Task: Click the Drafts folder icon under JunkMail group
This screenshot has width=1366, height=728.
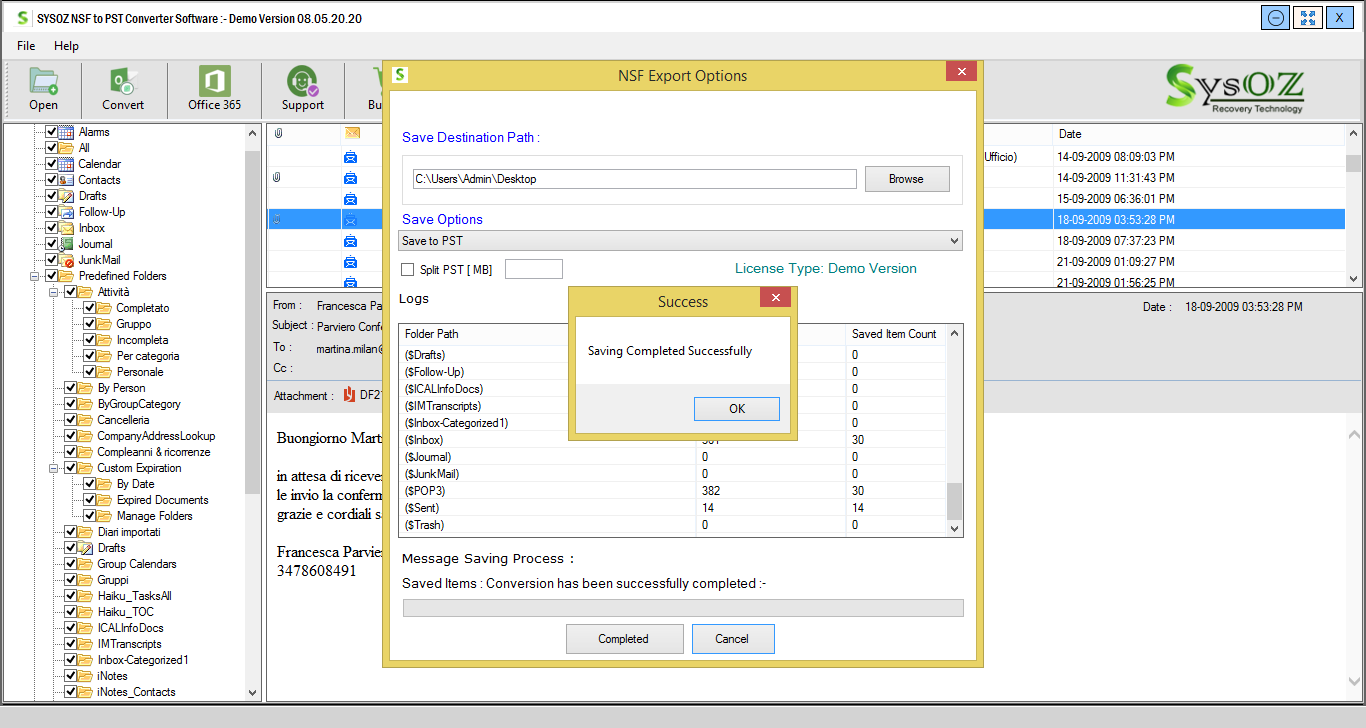Action: click(66, 196)
